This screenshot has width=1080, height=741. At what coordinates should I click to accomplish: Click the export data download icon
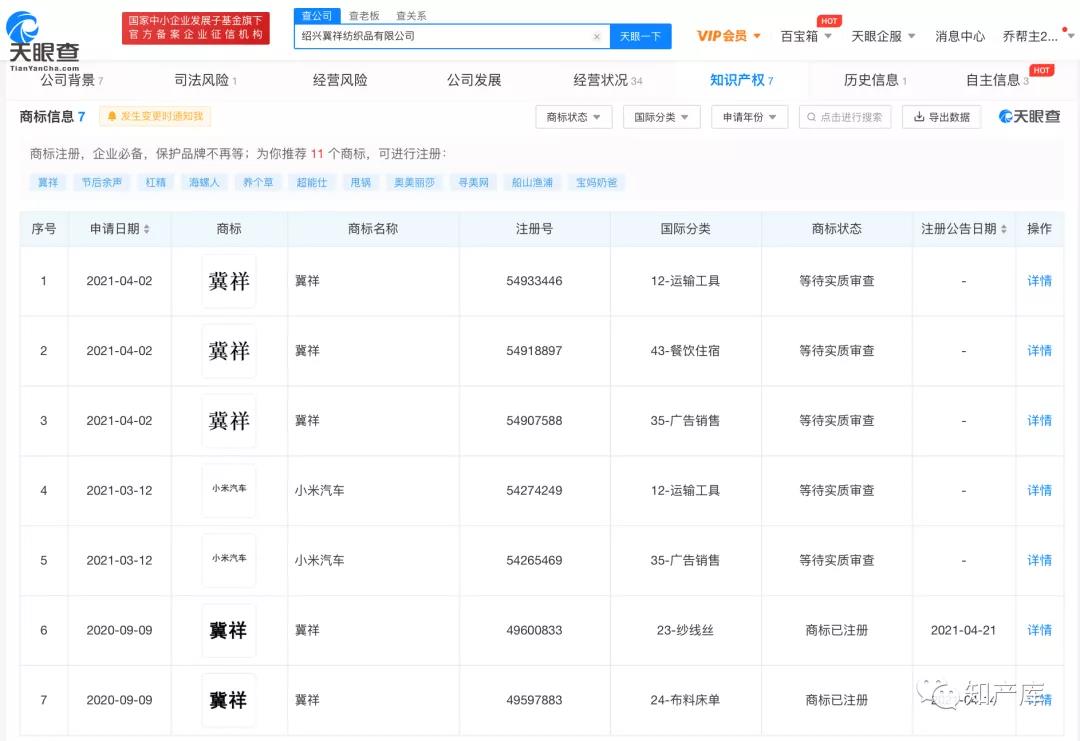tap(917, 117)
